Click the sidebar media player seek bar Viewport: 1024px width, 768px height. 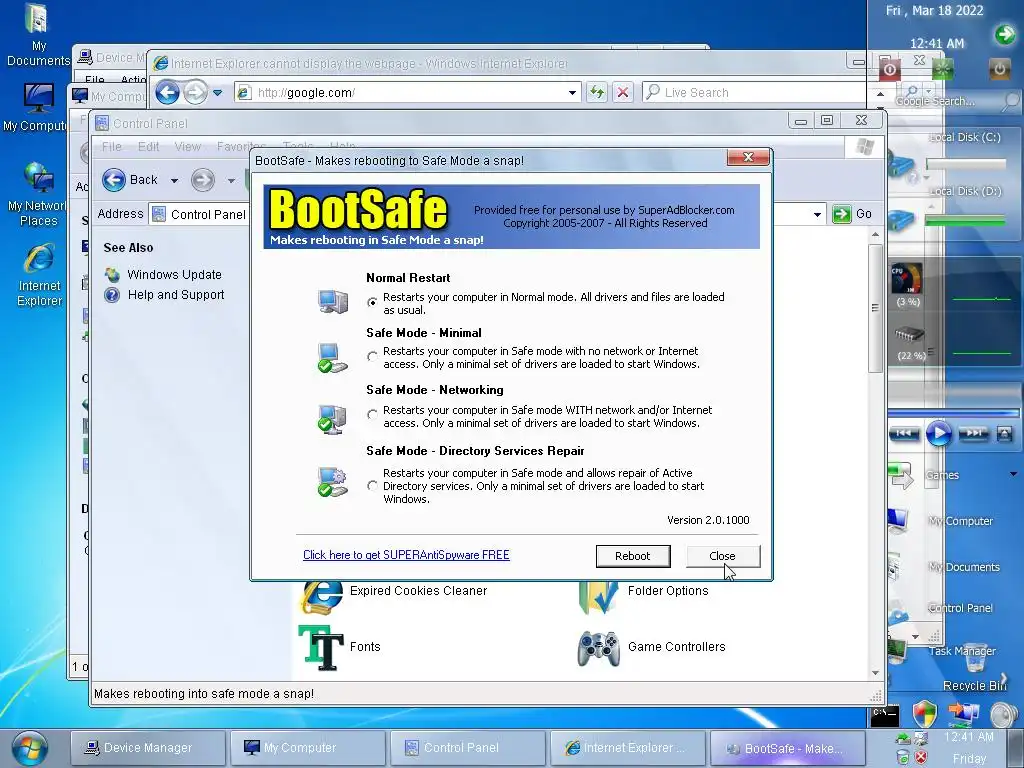(x=953, y=413)
